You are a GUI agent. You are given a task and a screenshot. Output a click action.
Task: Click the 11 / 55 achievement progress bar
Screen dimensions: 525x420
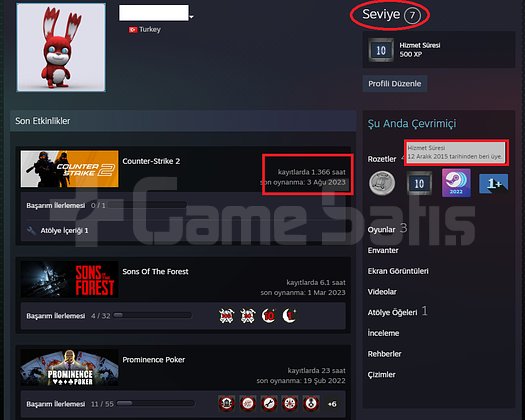point(155,403)
